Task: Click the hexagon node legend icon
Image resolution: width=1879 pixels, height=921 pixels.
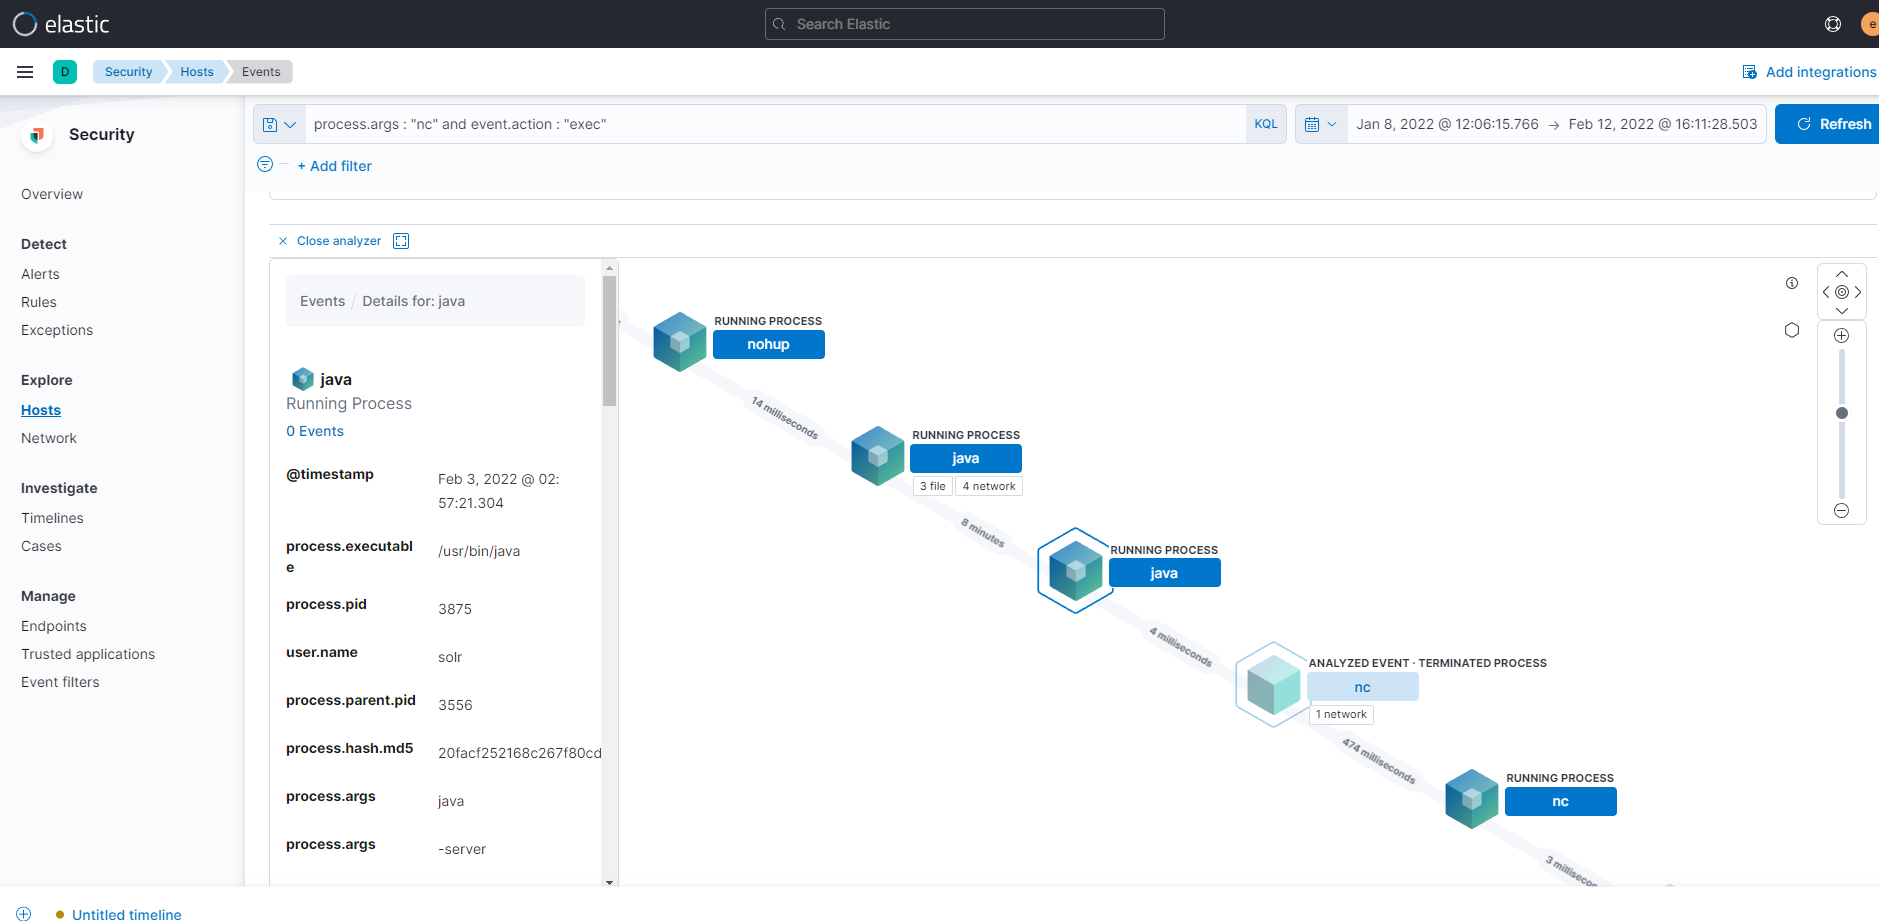Action: tap(1792, 330)
